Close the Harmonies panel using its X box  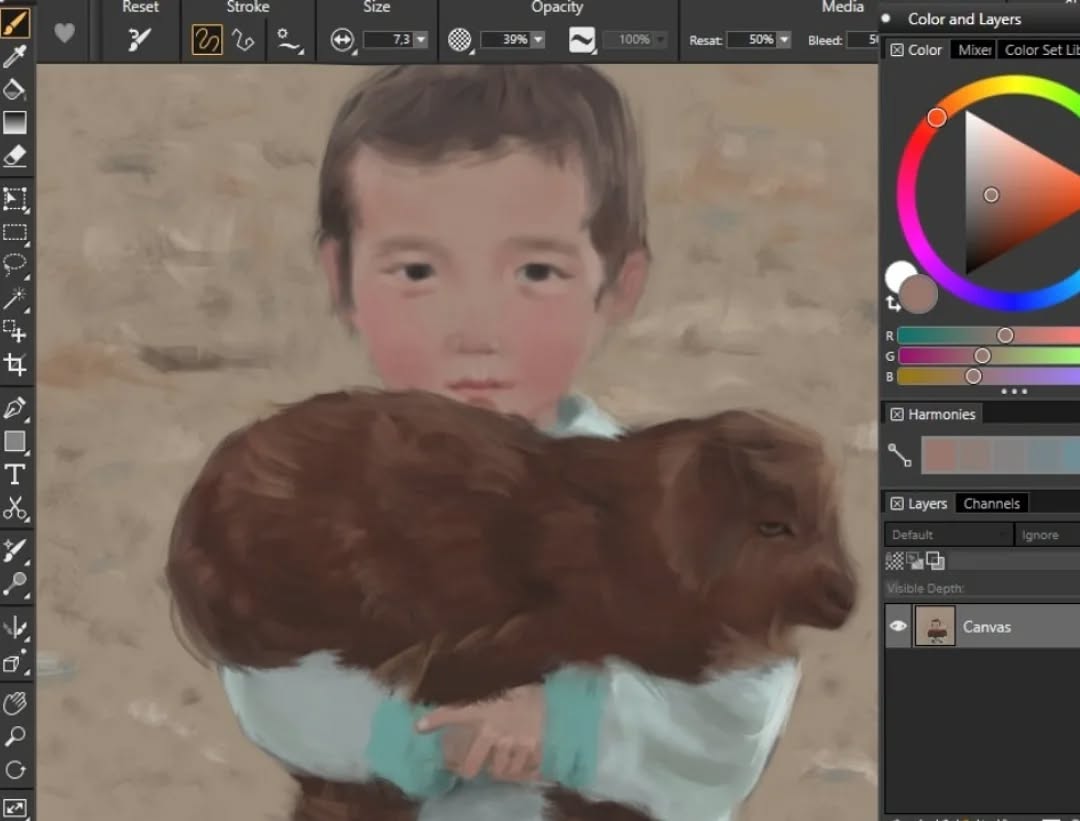pyautogui.click(x=897, y=414)
